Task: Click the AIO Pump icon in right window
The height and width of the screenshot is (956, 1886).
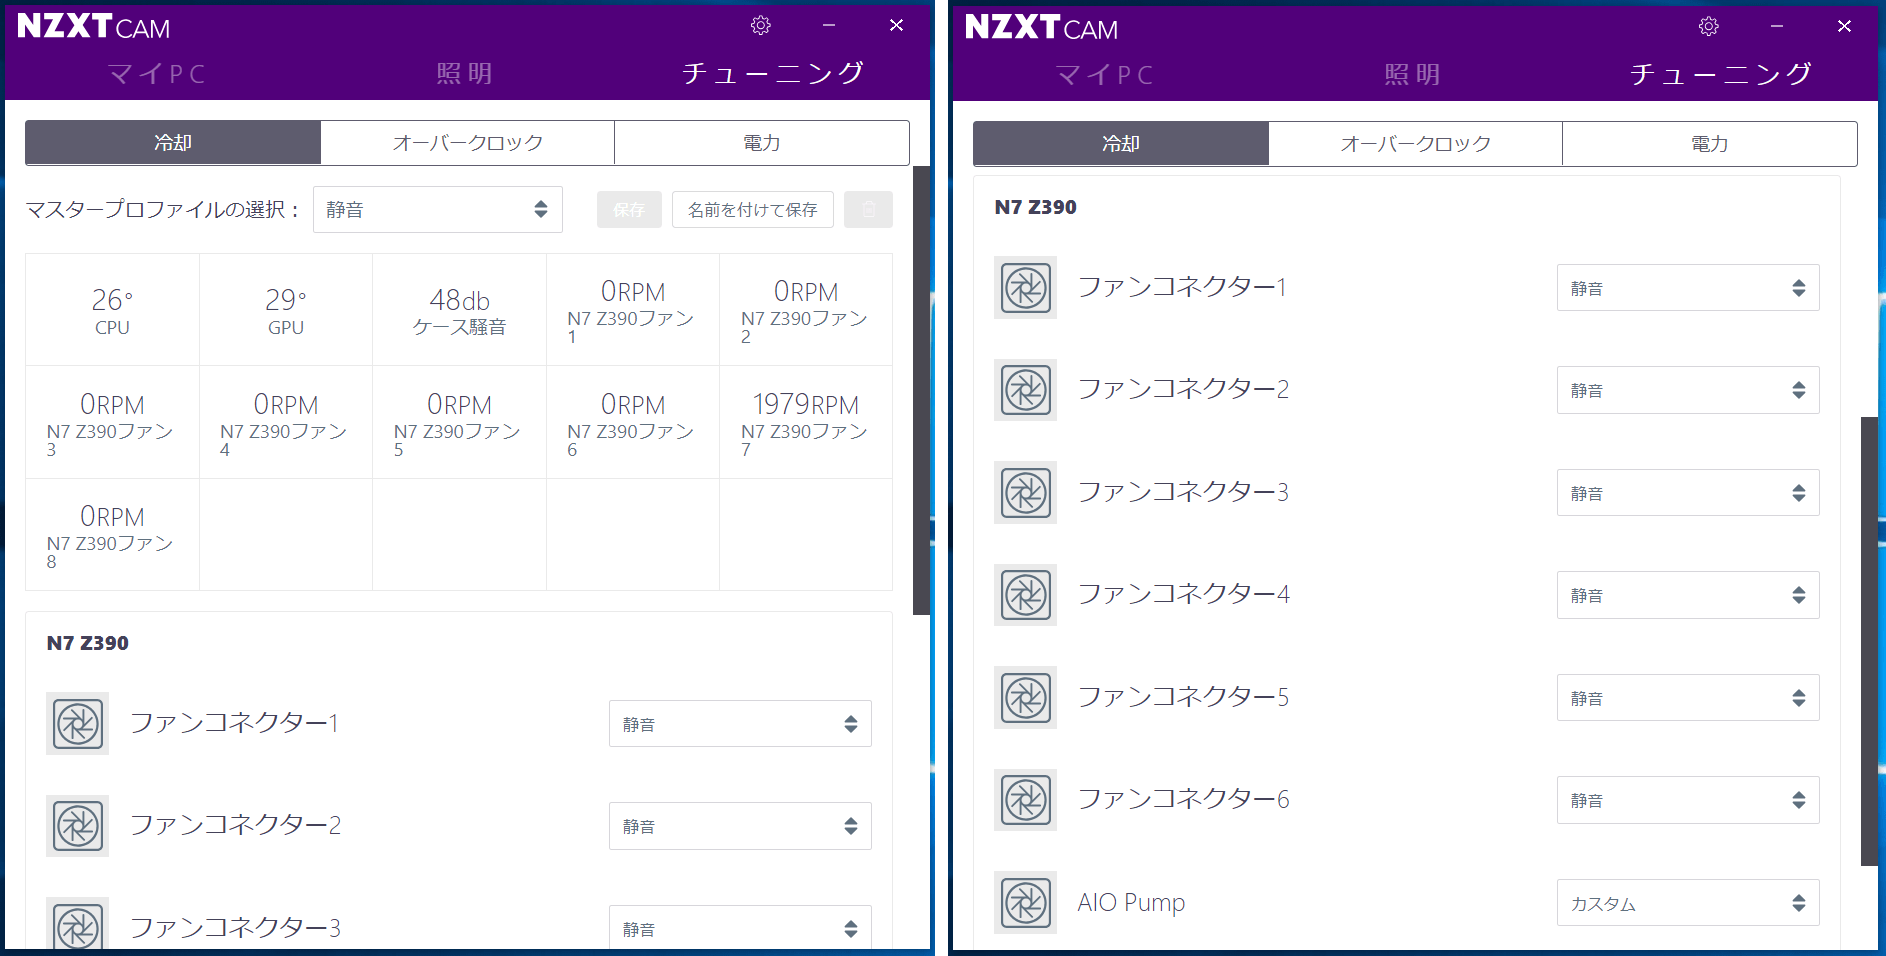Action: click(x=1026, y=903)
